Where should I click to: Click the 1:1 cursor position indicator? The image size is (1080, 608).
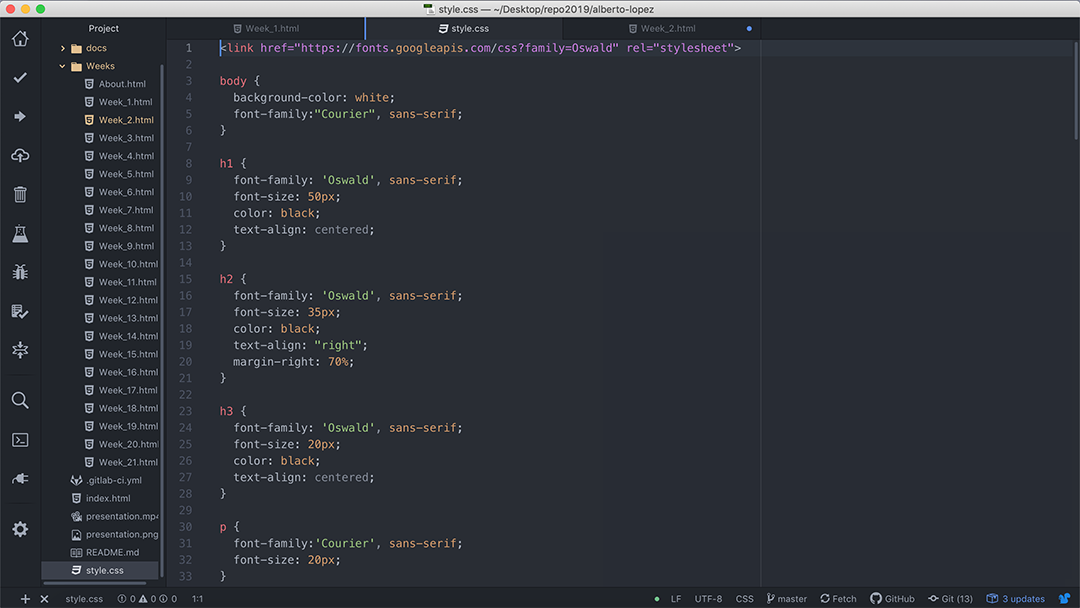point(198,598)
